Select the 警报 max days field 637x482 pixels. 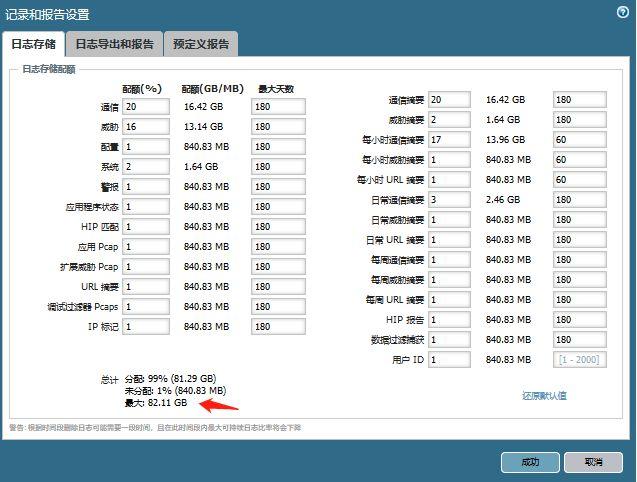click(x=279, y=186)
